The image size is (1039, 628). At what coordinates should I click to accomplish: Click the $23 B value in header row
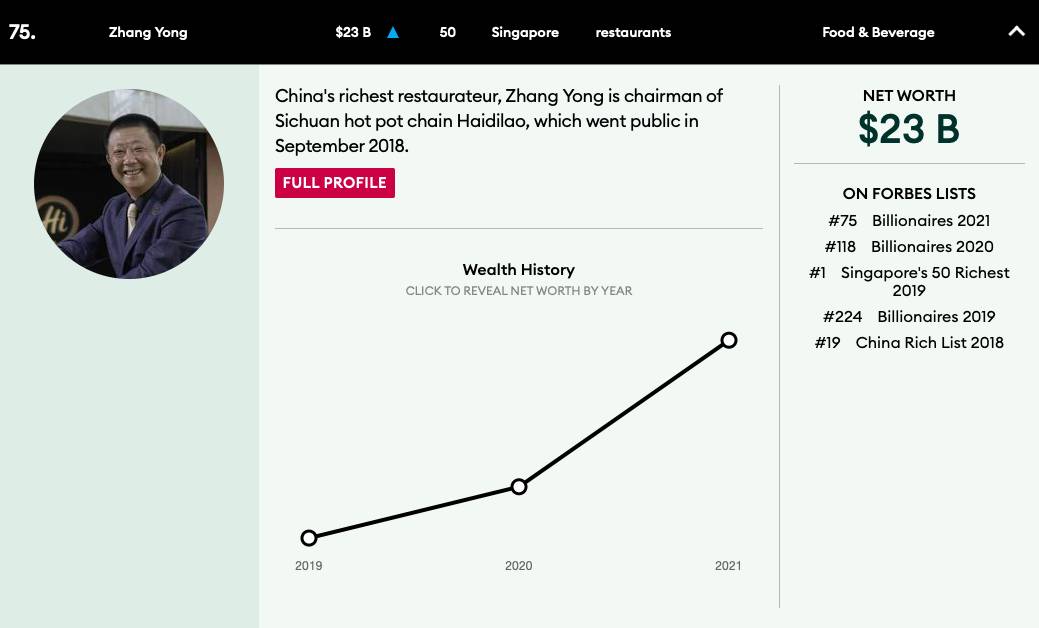[353, 32]
